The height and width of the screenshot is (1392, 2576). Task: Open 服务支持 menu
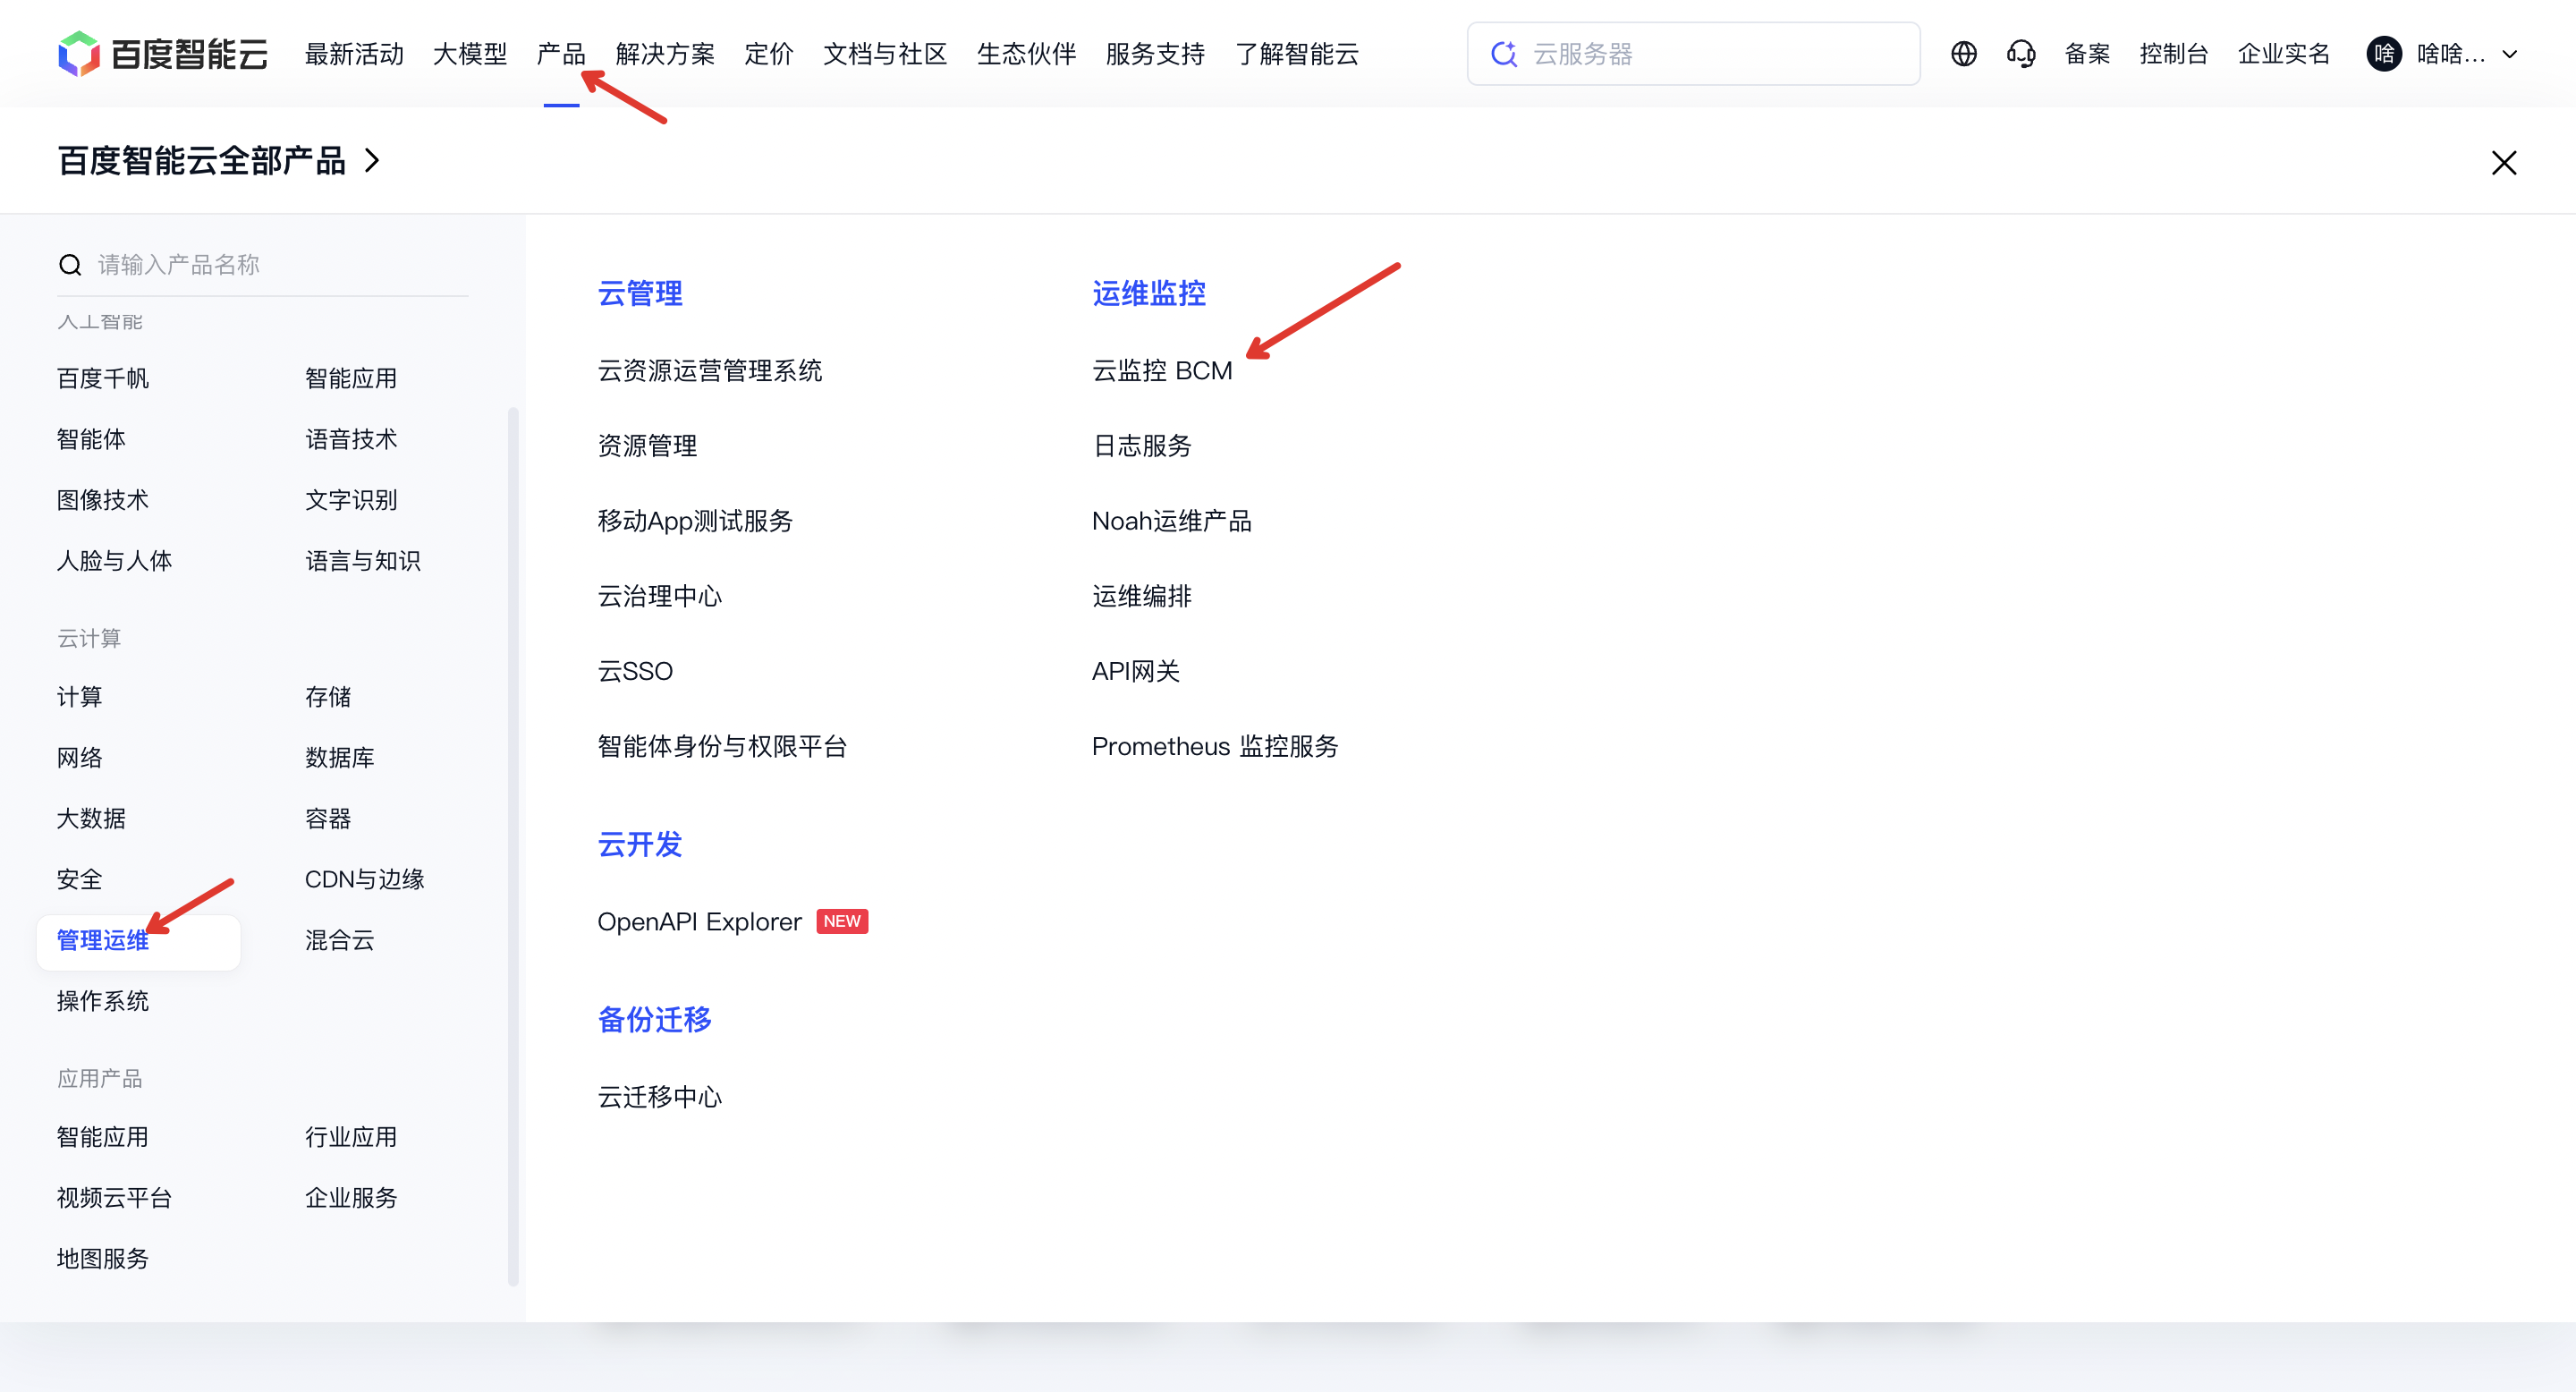1155,54
